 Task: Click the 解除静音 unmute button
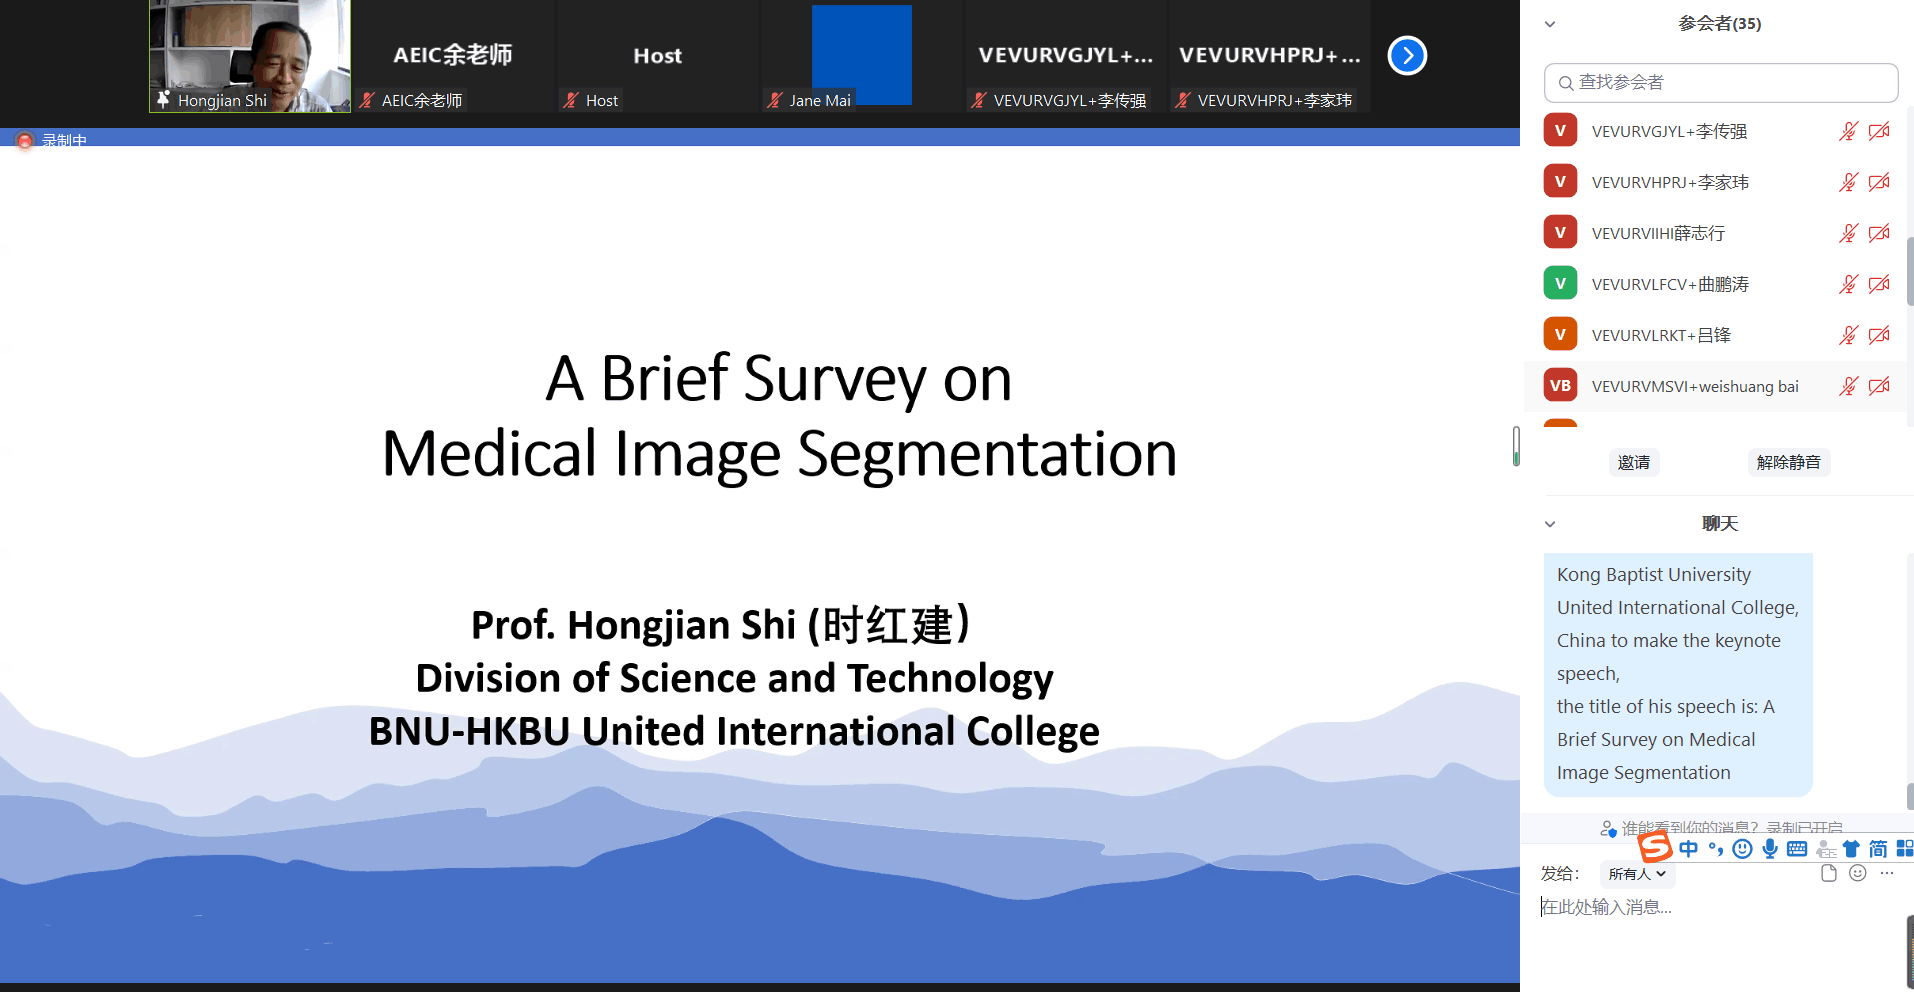(x=1788, y=462)
